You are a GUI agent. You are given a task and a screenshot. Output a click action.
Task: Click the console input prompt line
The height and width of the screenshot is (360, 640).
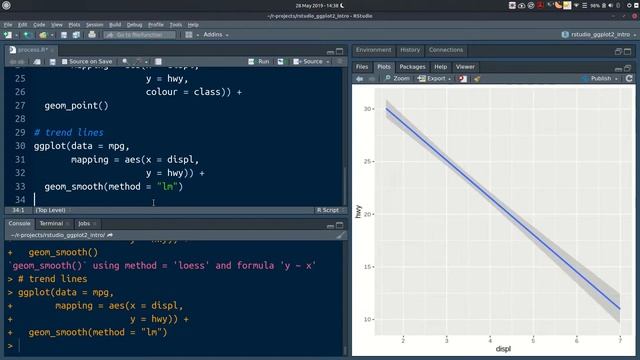pyautogui.click(x=176, y=346)
